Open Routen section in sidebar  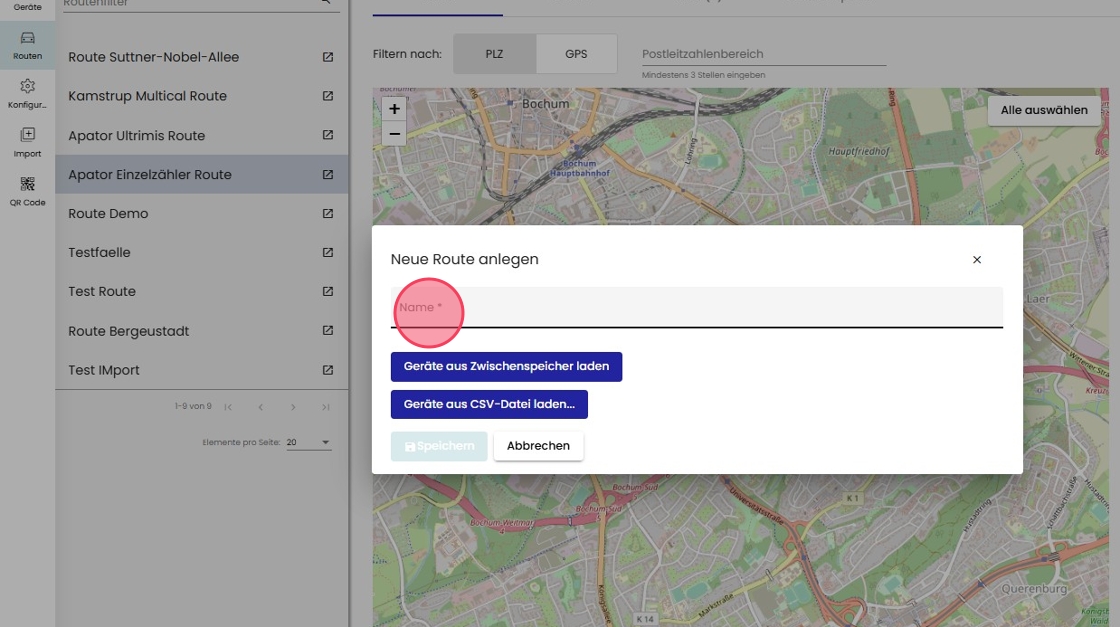(27, 45)
